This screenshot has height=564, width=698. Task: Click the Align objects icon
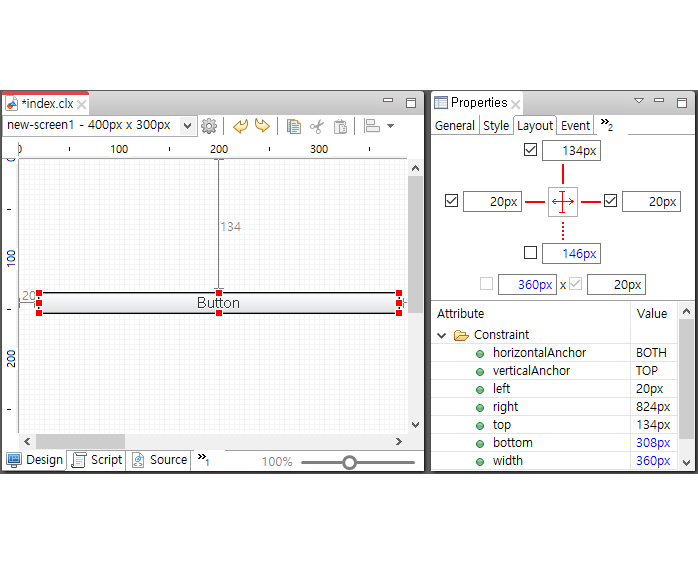coord(372,126)
